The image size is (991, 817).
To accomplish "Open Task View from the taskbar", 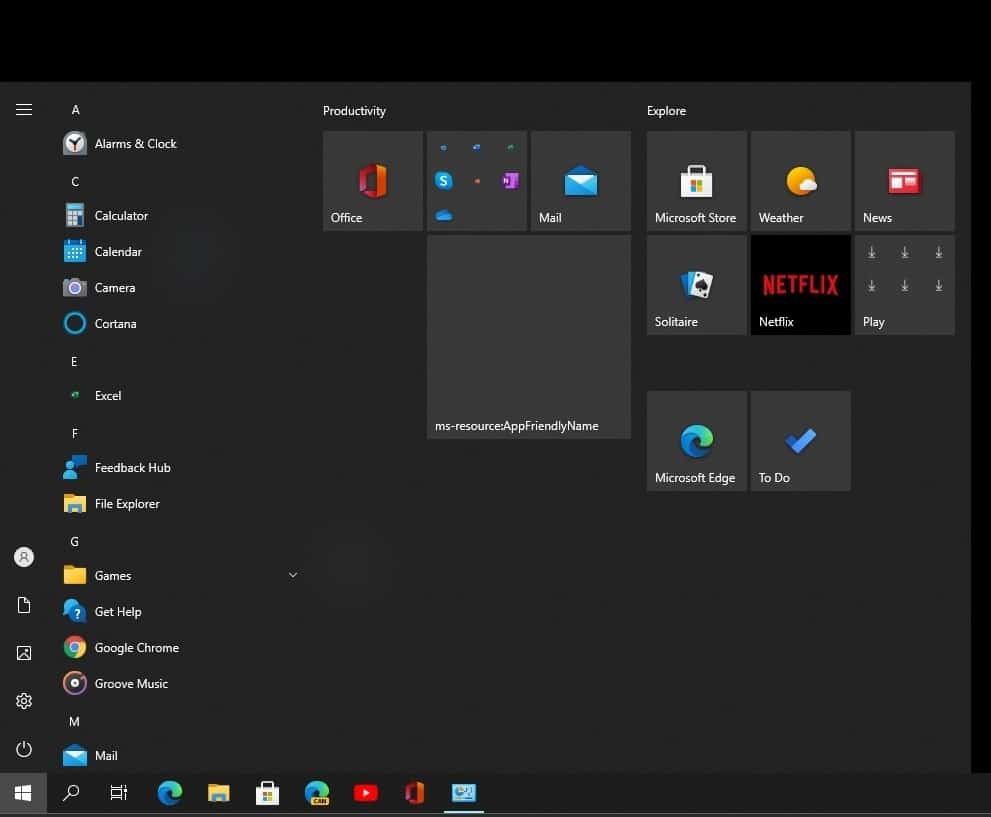I will (118, 792).
